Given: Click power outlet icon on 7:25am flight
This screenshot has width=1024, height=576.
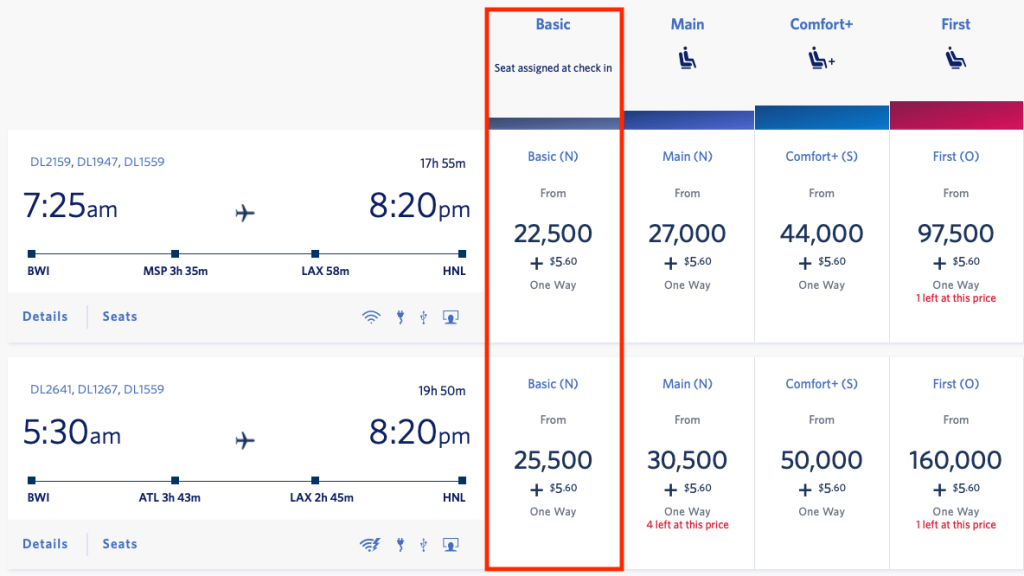Looking at the screenshot, I should click(x=399, y=318).
